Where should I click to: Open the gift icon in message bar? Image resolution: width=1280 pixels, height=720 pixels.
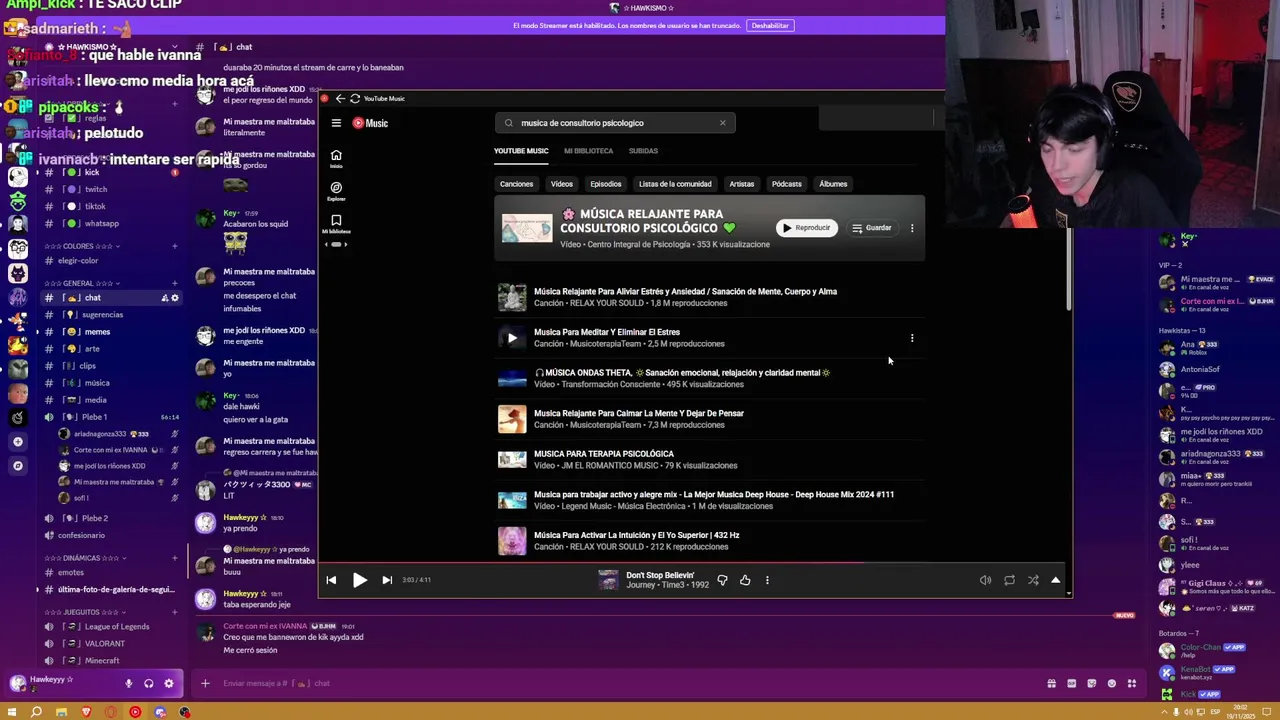(1052, 684)
